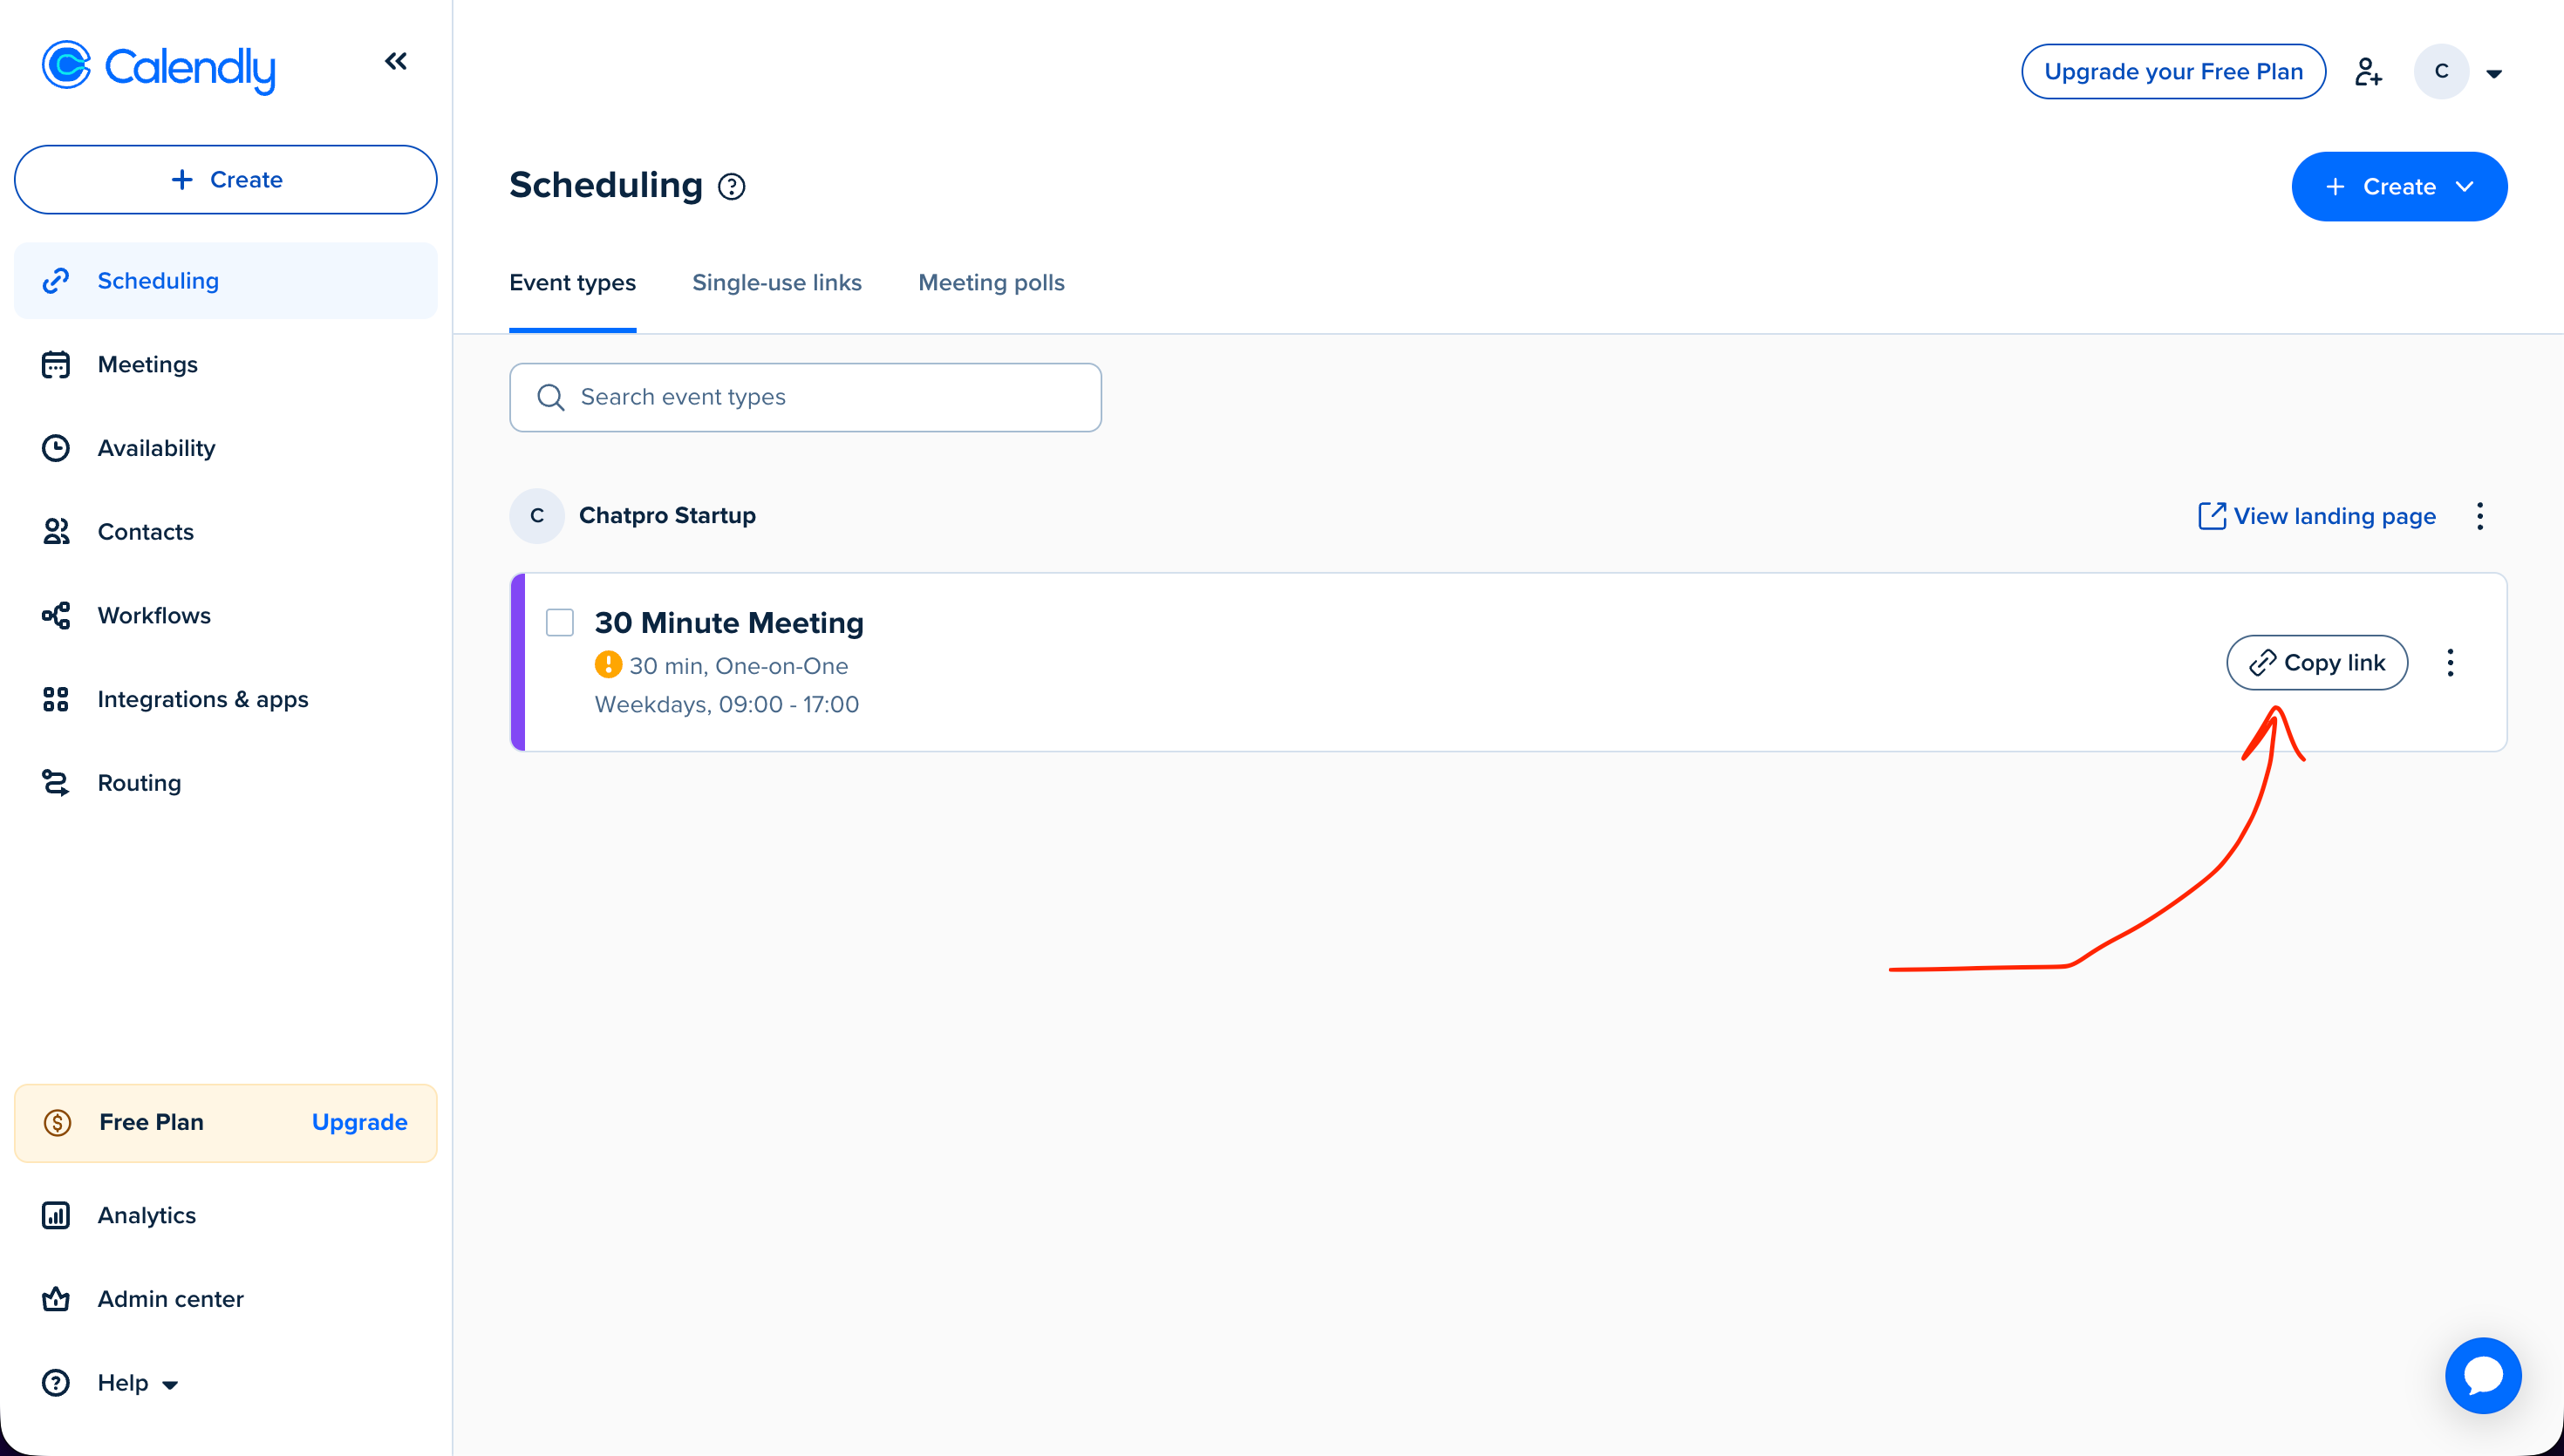
Task: Expand the blue Create dropdown button
Action: (2398, 187)
